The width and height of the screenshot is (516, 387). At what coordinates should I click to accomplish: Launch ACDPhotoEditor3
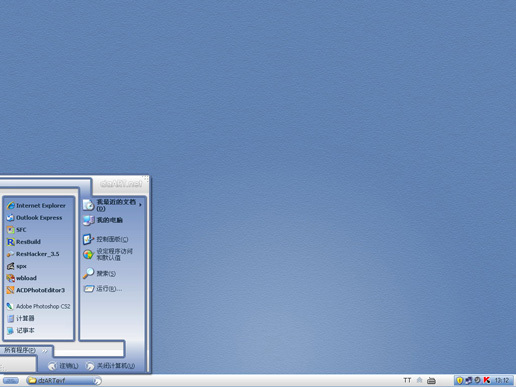coord(36,290)
